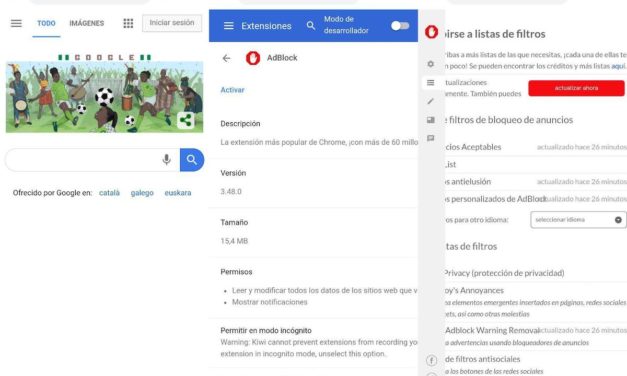Image resolution: width=627 pixels, height=376 pixels.
Task: Activate voice search microphone
Action: [x=167, y=160]
